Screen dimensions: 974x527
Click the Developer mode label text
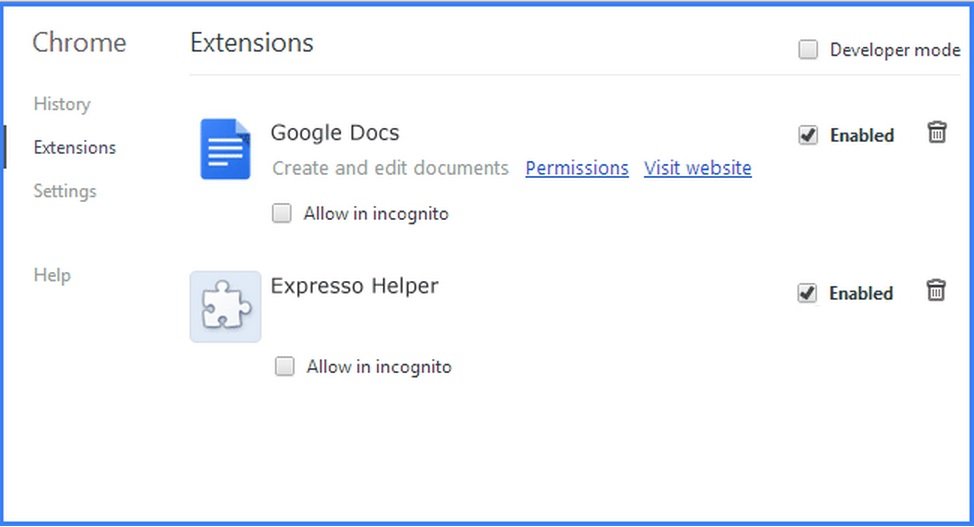coord(895,50)
